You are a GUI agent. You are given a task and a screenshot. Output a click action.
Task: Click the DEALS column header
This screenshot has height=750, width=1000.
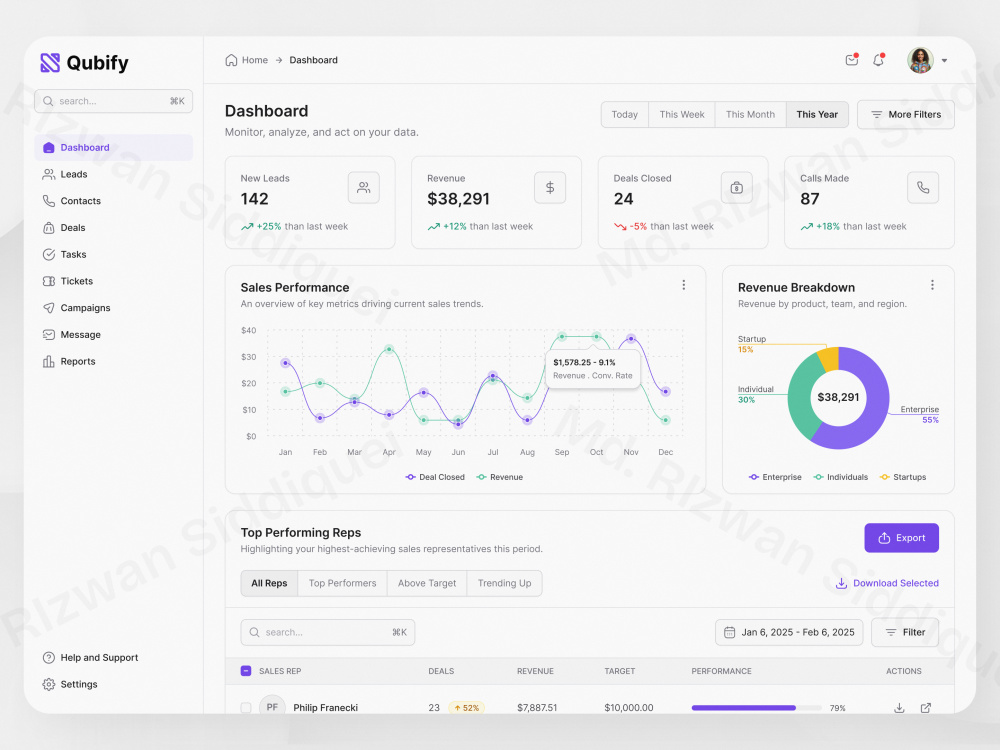click(441, 672)
